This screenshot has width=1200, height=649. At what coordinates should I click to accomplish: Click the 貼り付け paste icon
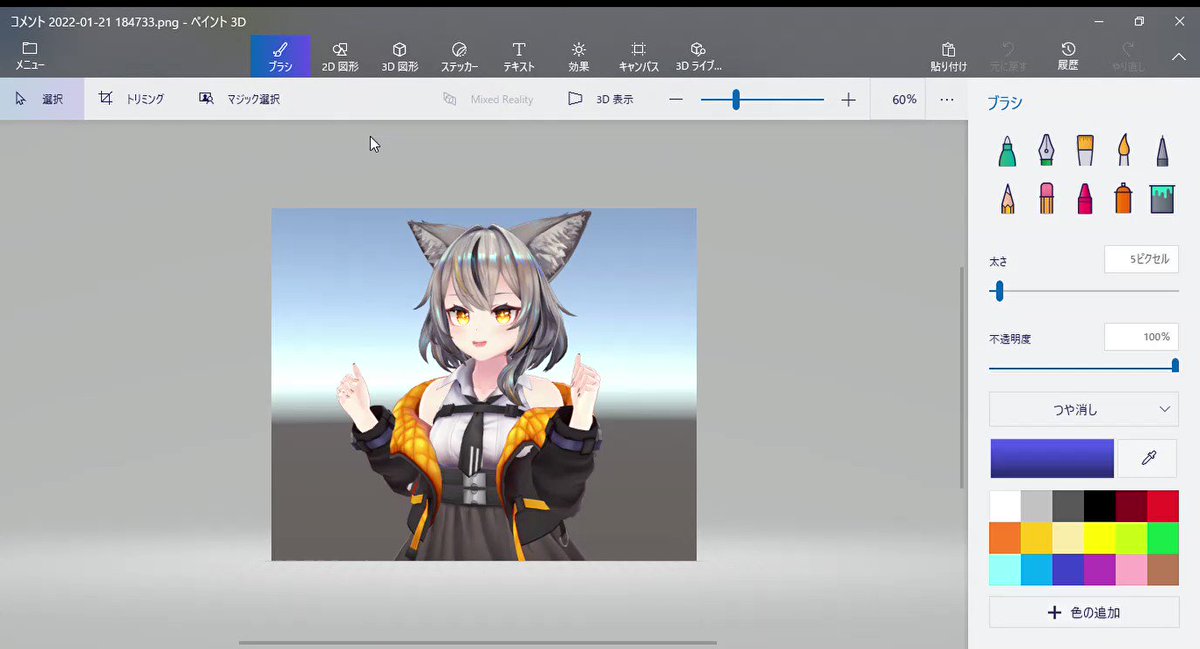coord(949,56)
